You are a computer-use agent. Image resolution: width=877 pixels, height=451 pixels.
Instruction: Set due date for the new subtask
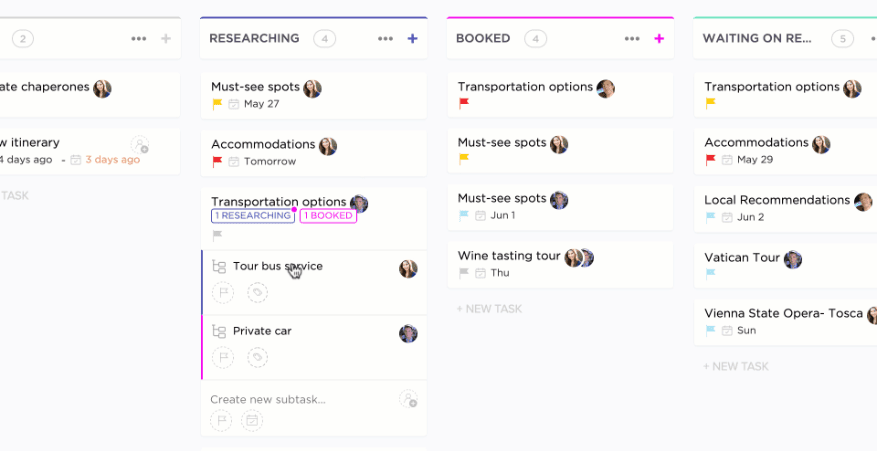(x=252, y=421)
